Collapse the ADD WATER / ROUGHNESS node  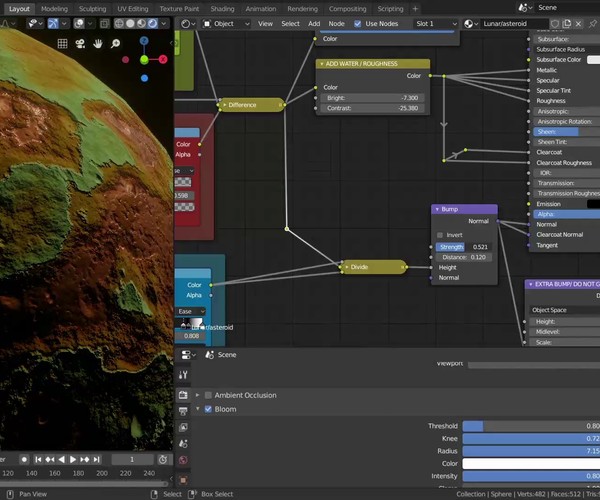[322, 64]
